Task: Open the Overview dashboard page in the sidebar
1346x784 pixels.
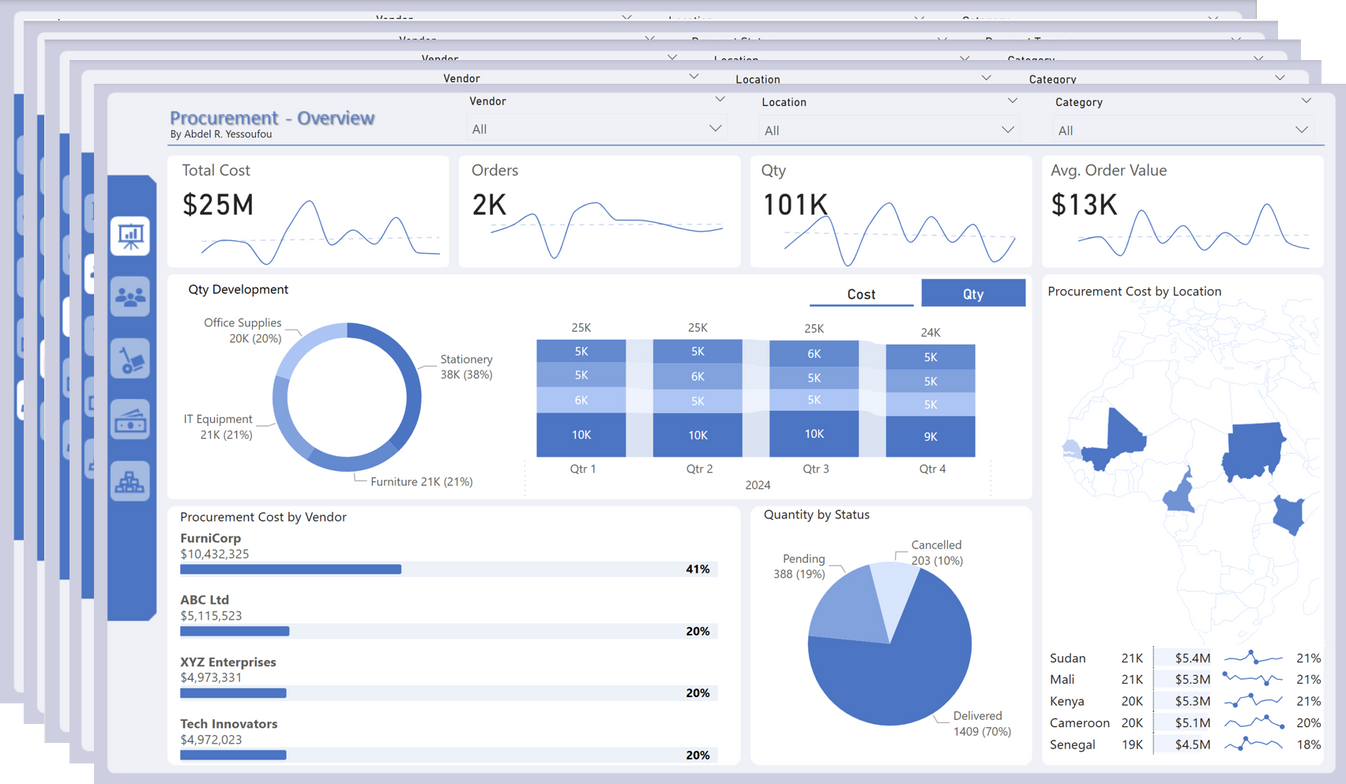Action: (x=130, y=236)
